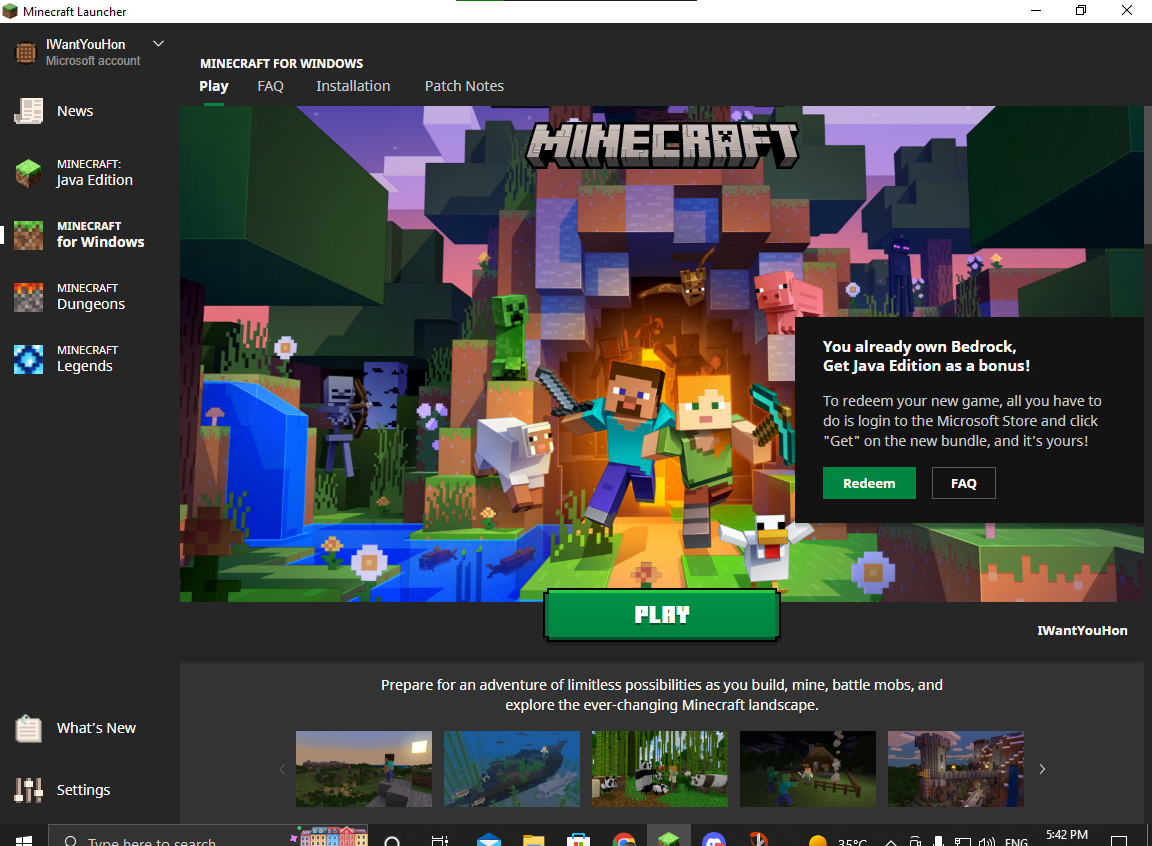The height and width of the screenshot is (846, 1152).
Task: Switch to the Installation tab
Action: pos(353,86)
